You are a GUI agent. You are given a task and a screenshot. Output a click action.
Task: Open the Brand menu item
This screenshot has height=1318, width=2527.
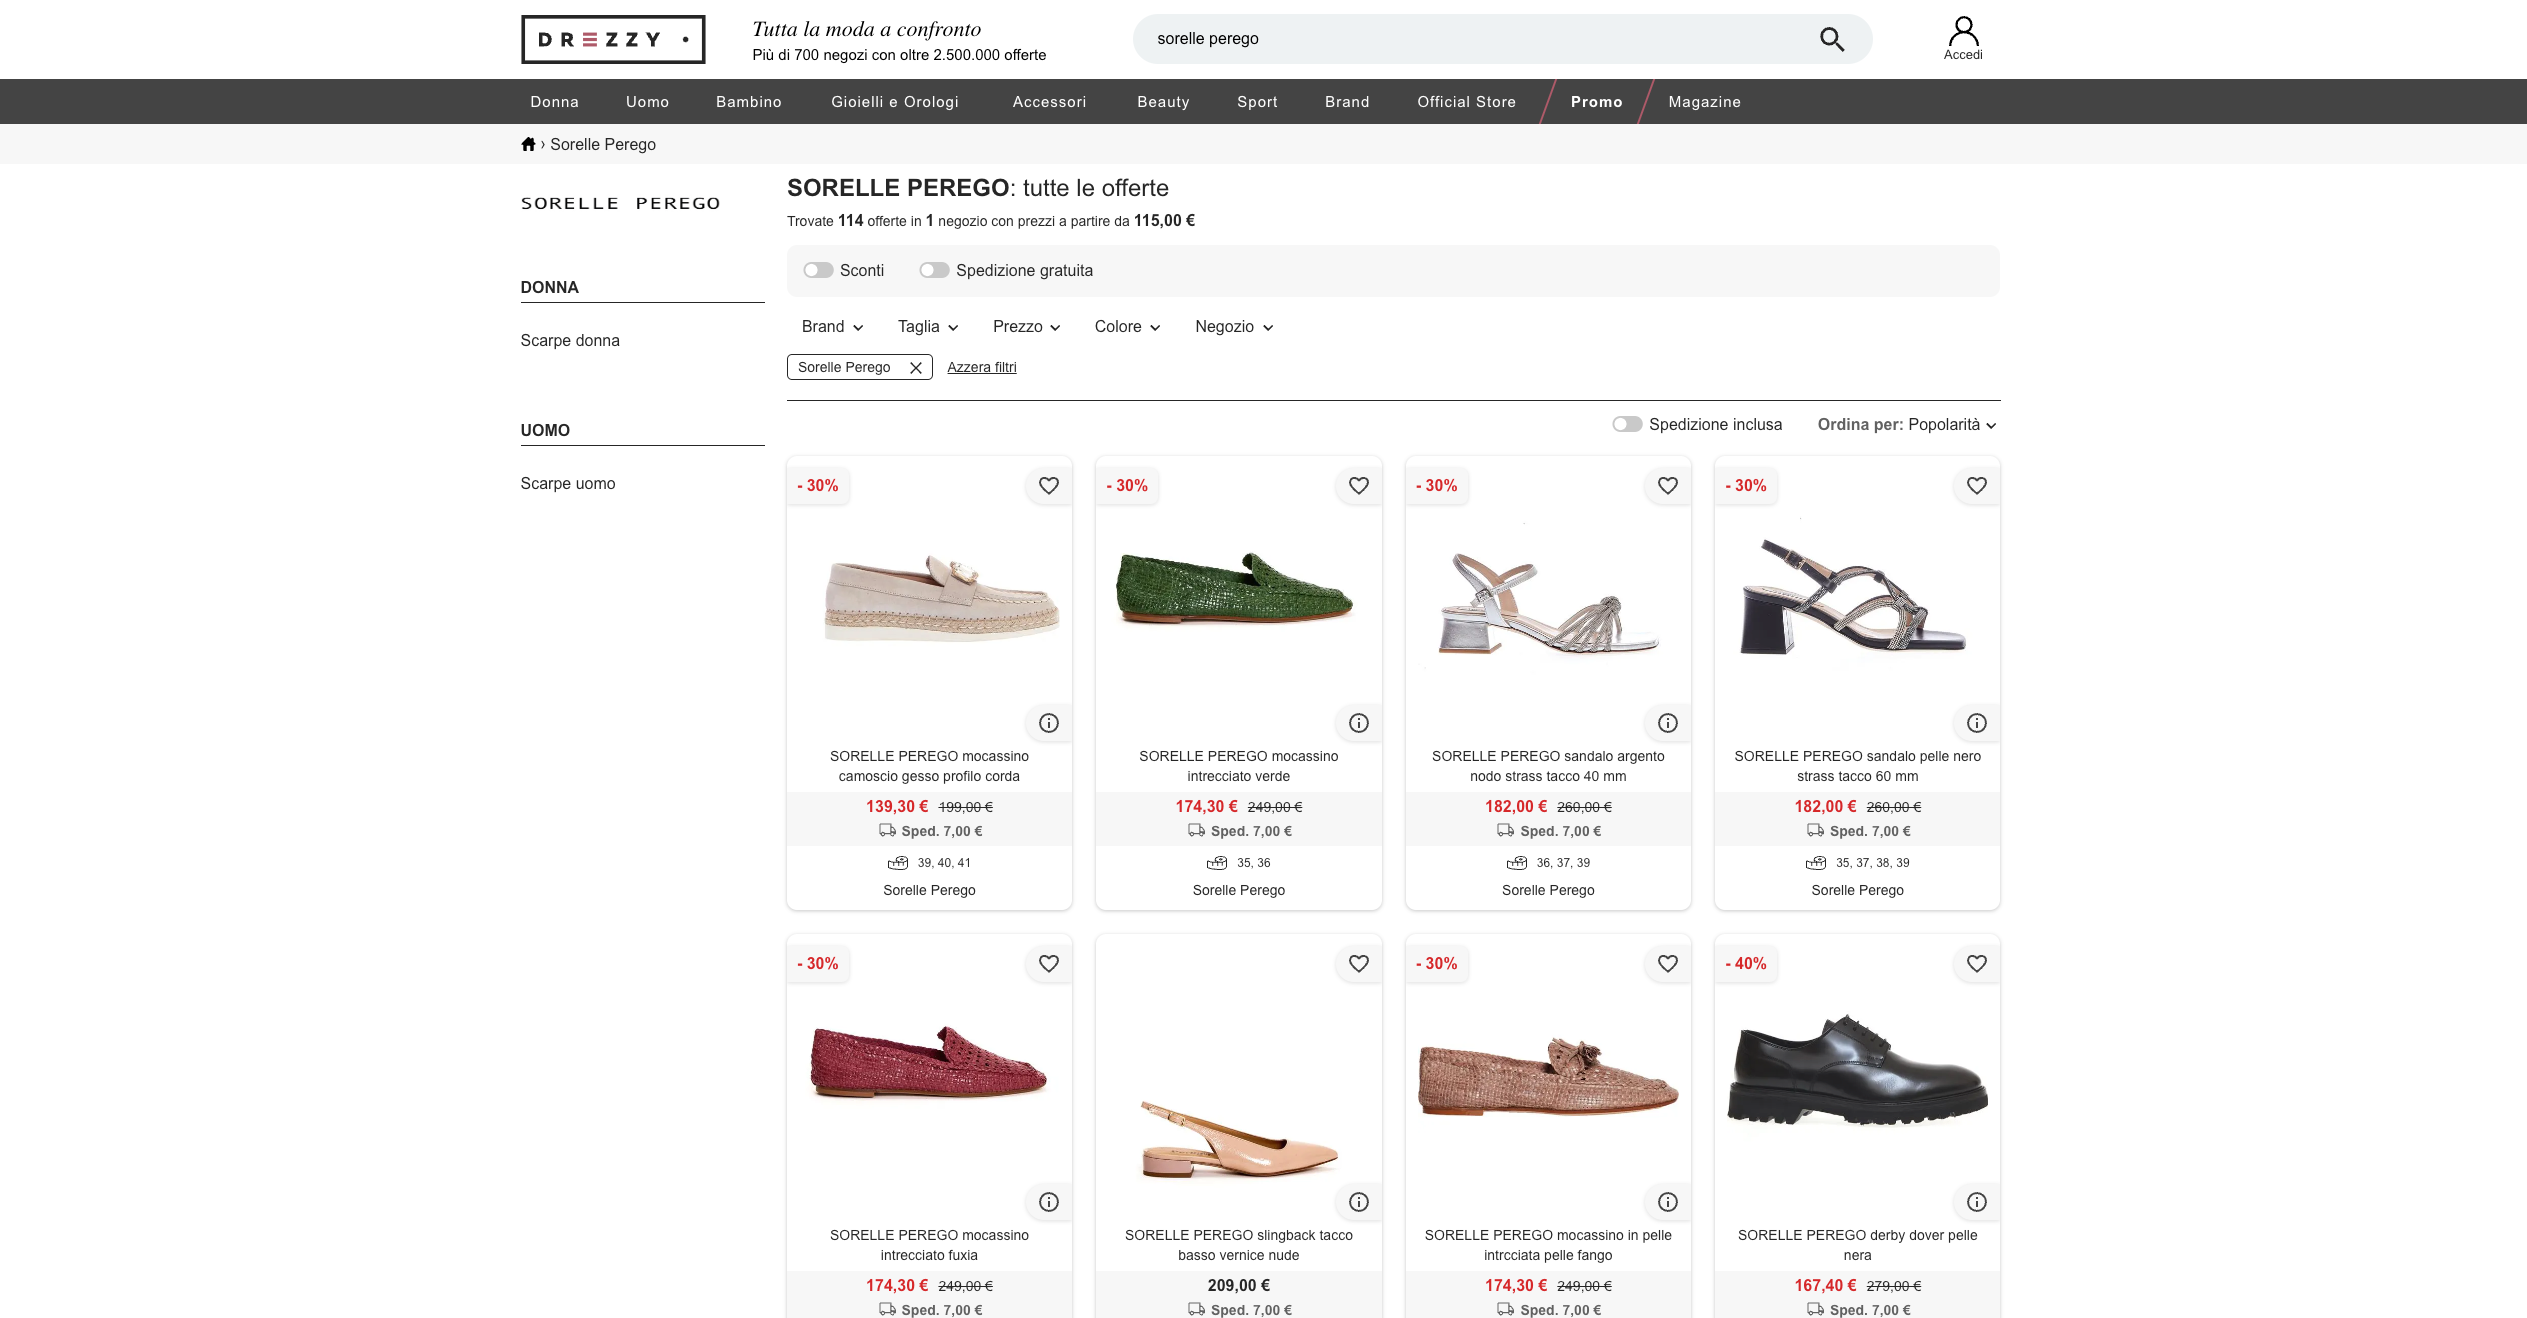pos(1347,102)
